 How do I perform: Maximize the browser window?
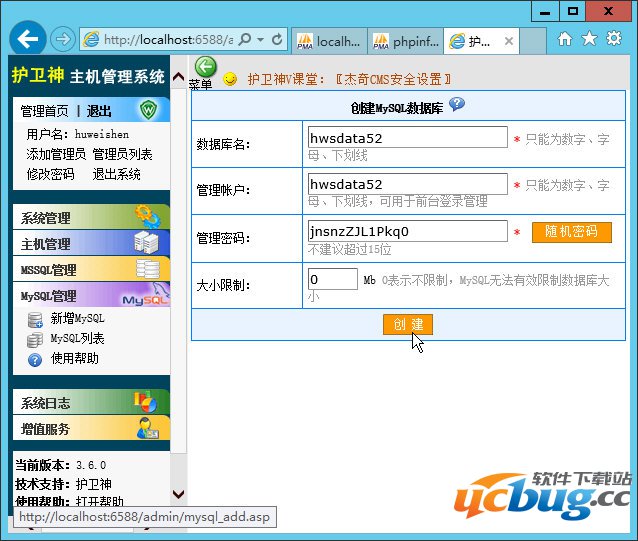point(572,11)
